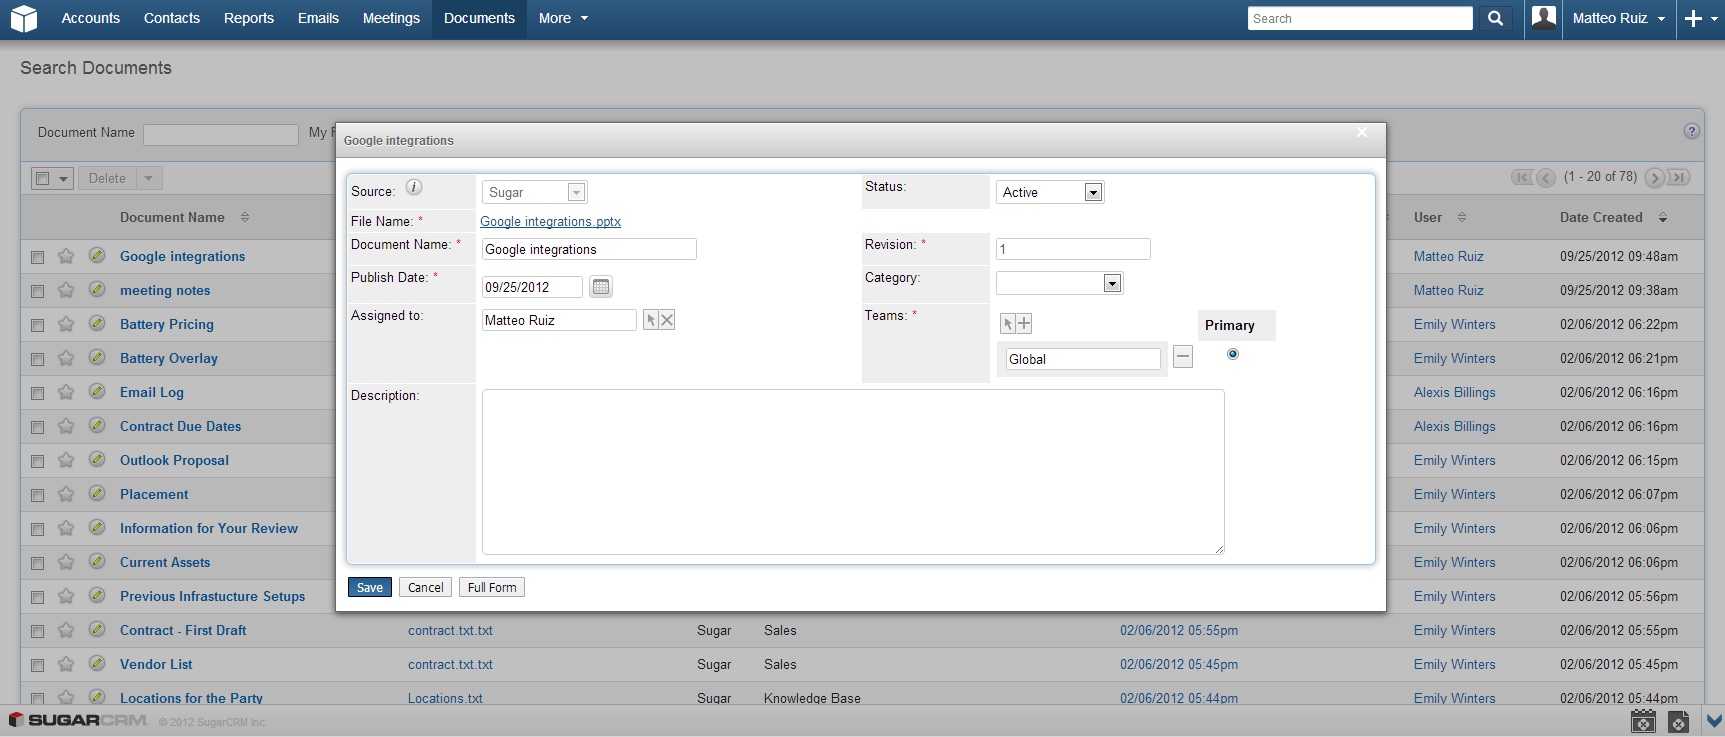This screenshot has height=737, width=1725.
Task: Click the footer double-arrow collapse icon
Action: [1714, 720]
